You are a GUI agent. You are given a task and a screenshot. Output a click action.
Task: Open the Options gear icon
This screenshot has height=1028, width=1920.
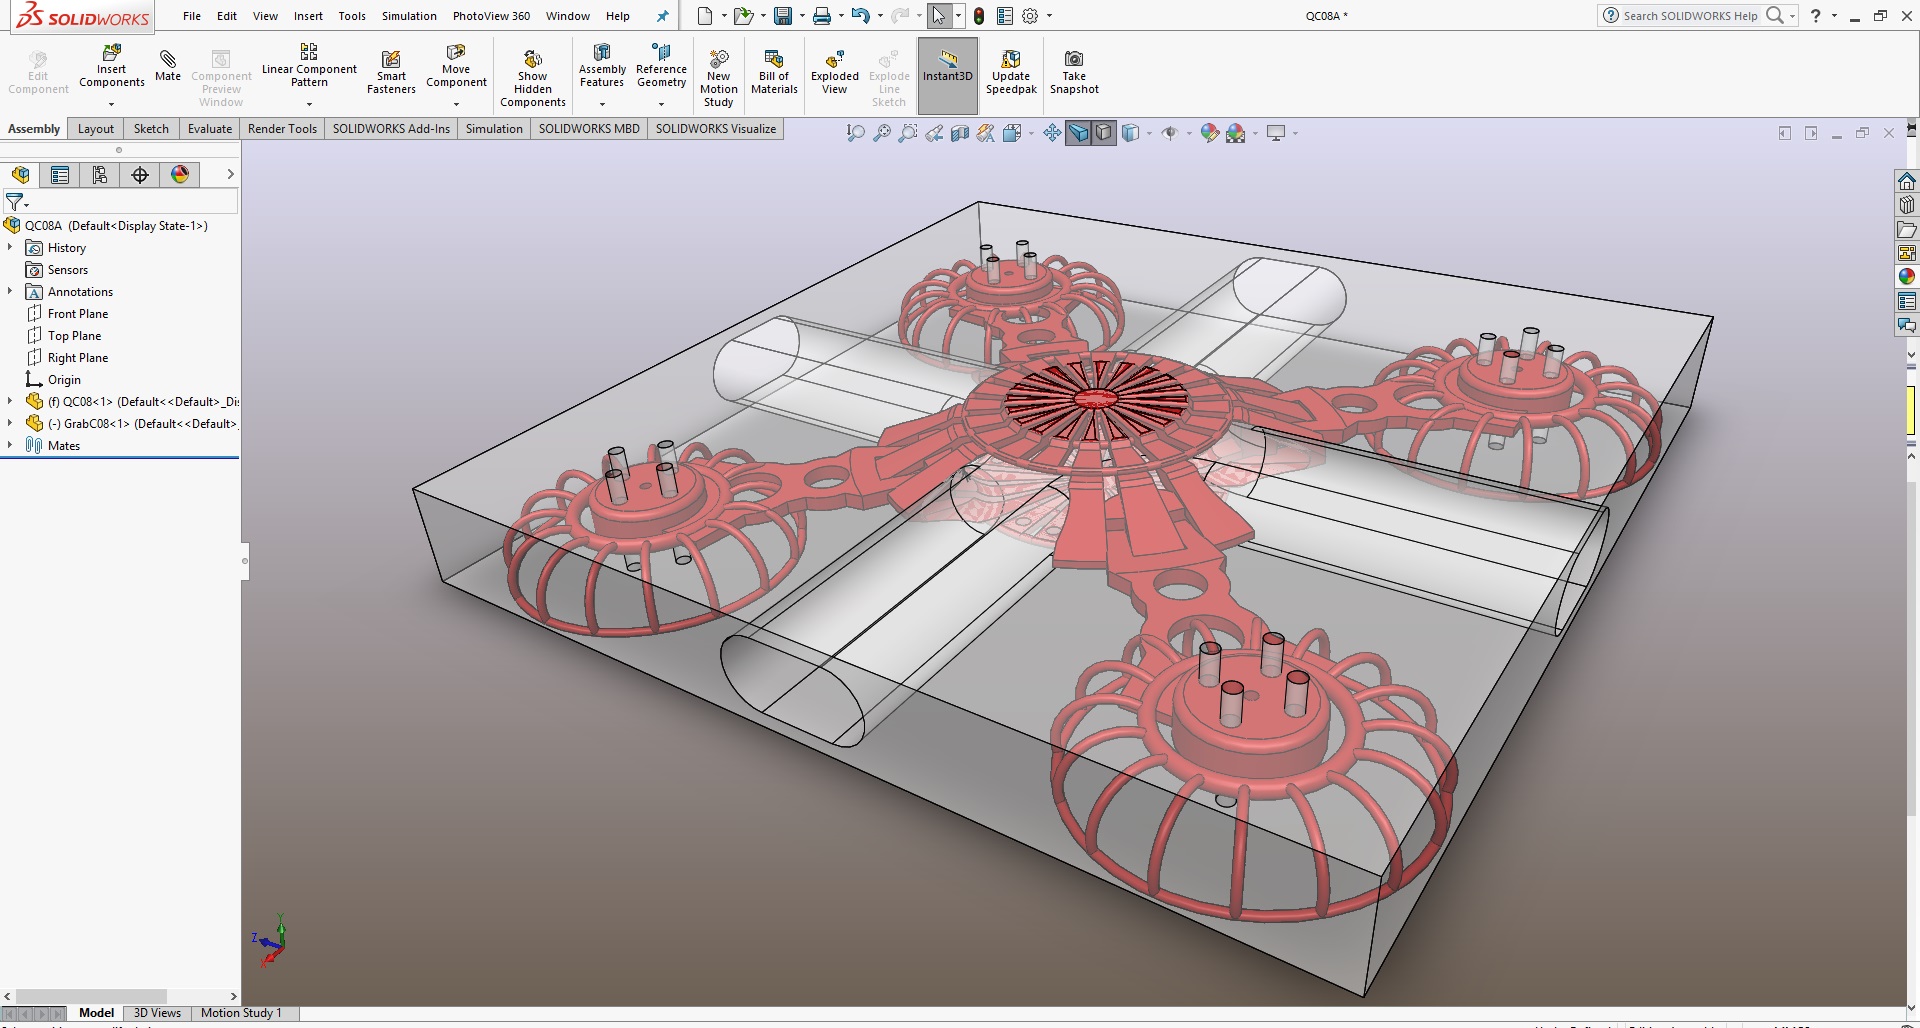pos(1030,16)
